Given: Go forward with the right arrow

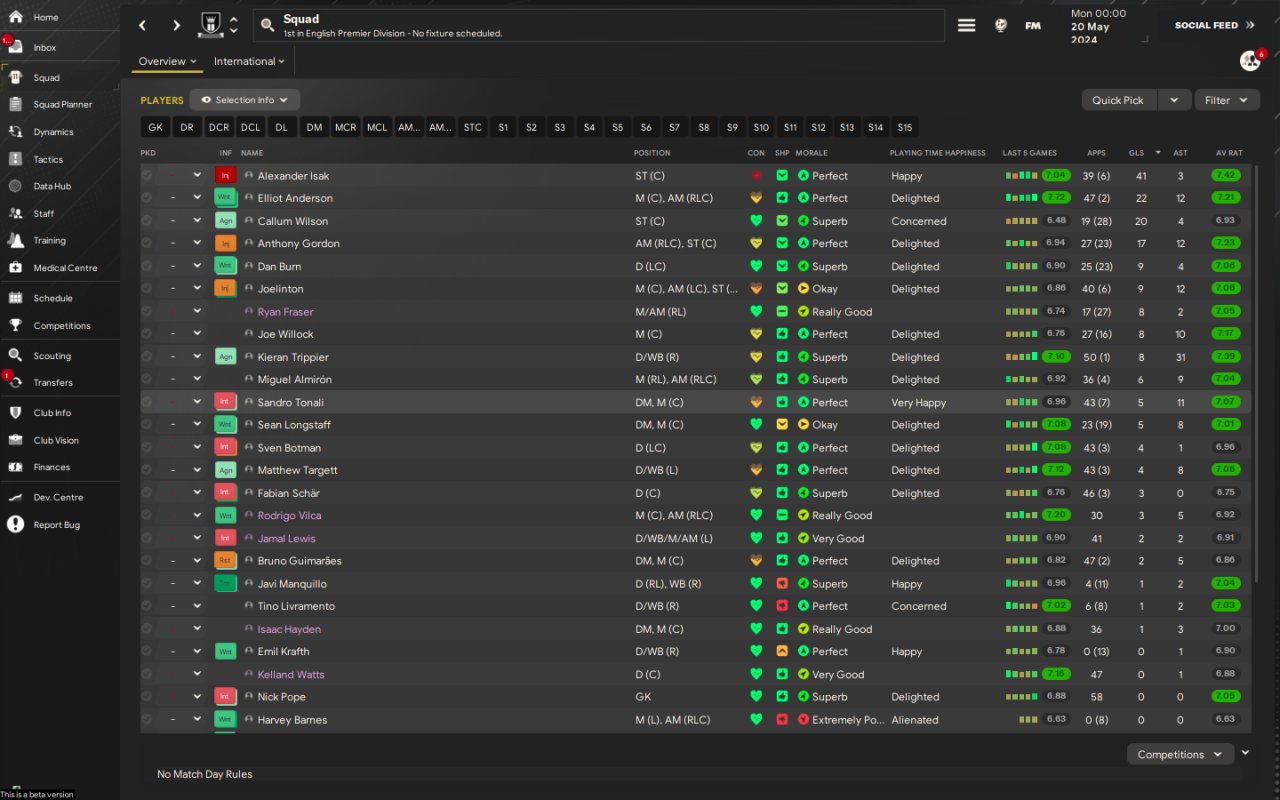Looking at the screenshot, I should pos(177,25).
